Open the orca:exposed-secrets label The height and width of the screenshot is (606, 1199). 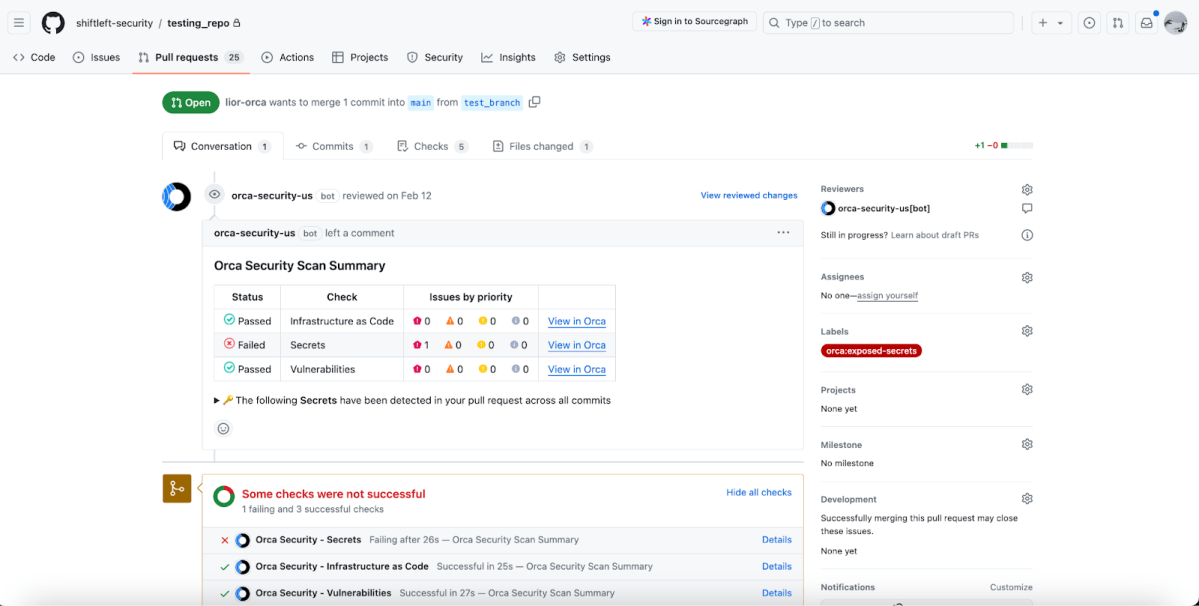pyautogui.click(x=871, y=351)
